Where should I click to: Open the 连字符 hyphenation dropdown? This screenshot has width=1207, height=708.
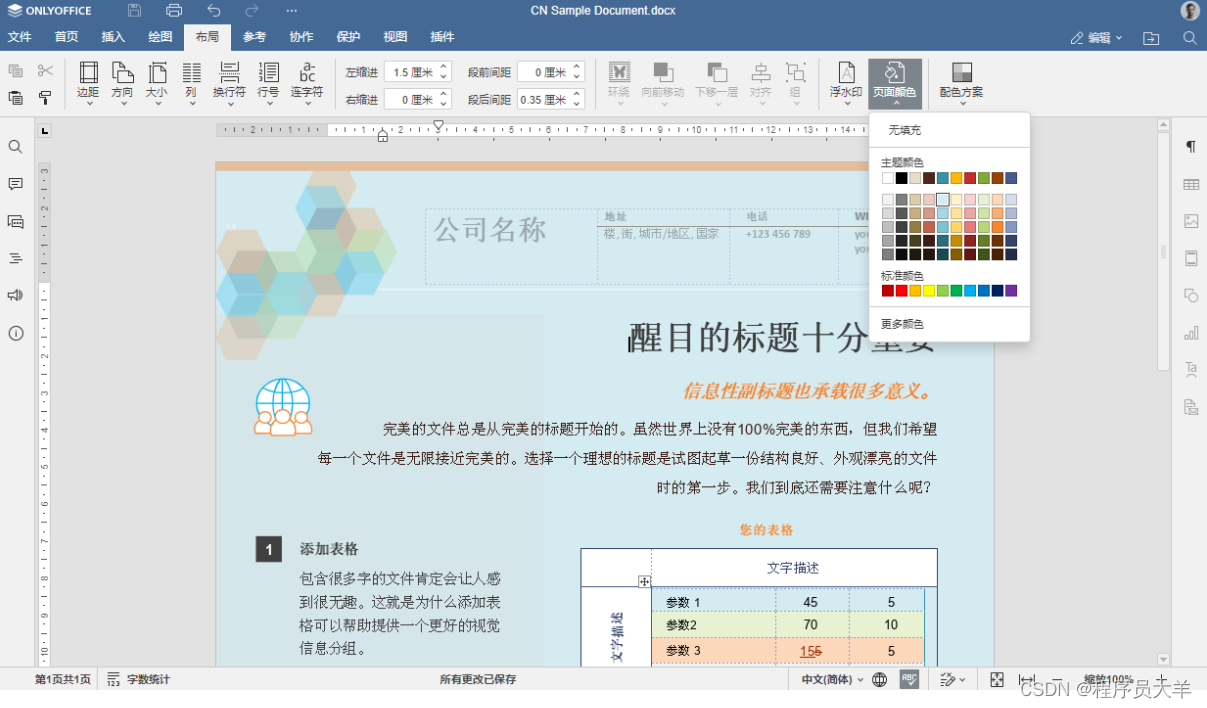click(x=307, y=82)
